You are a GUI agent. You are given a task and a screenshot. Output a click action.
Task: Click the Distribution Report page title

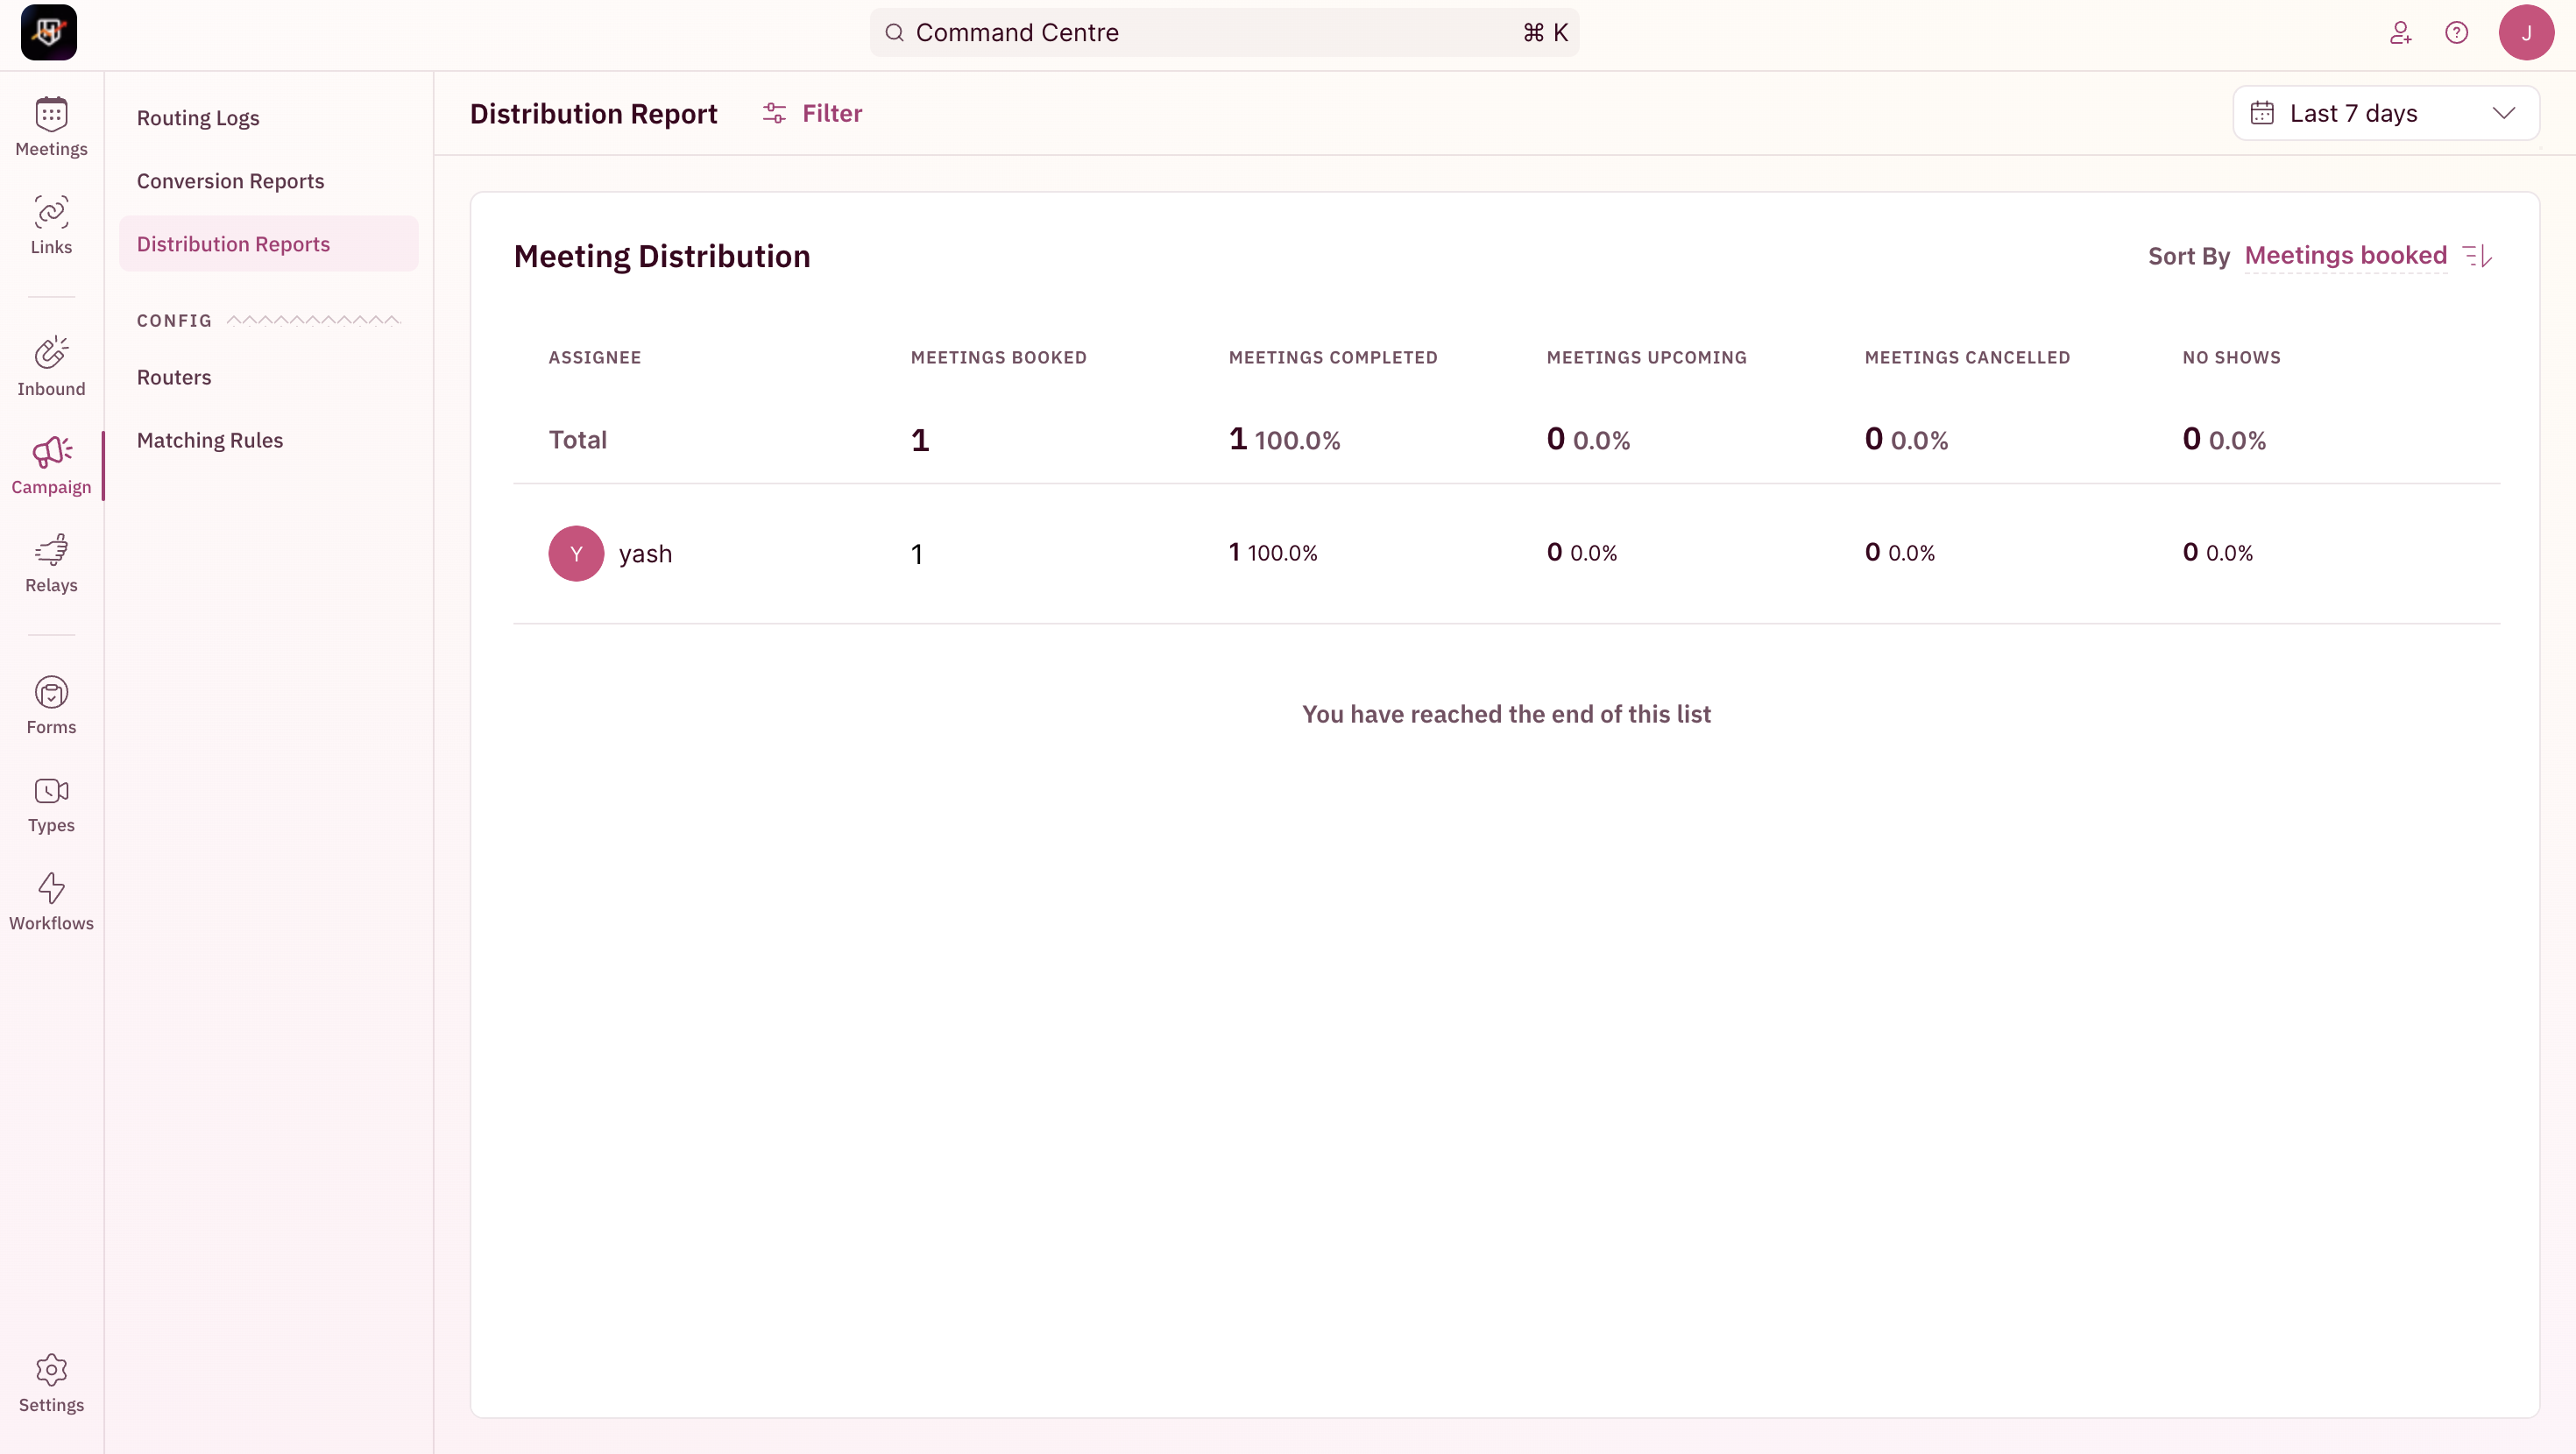(x=594, y=114)
